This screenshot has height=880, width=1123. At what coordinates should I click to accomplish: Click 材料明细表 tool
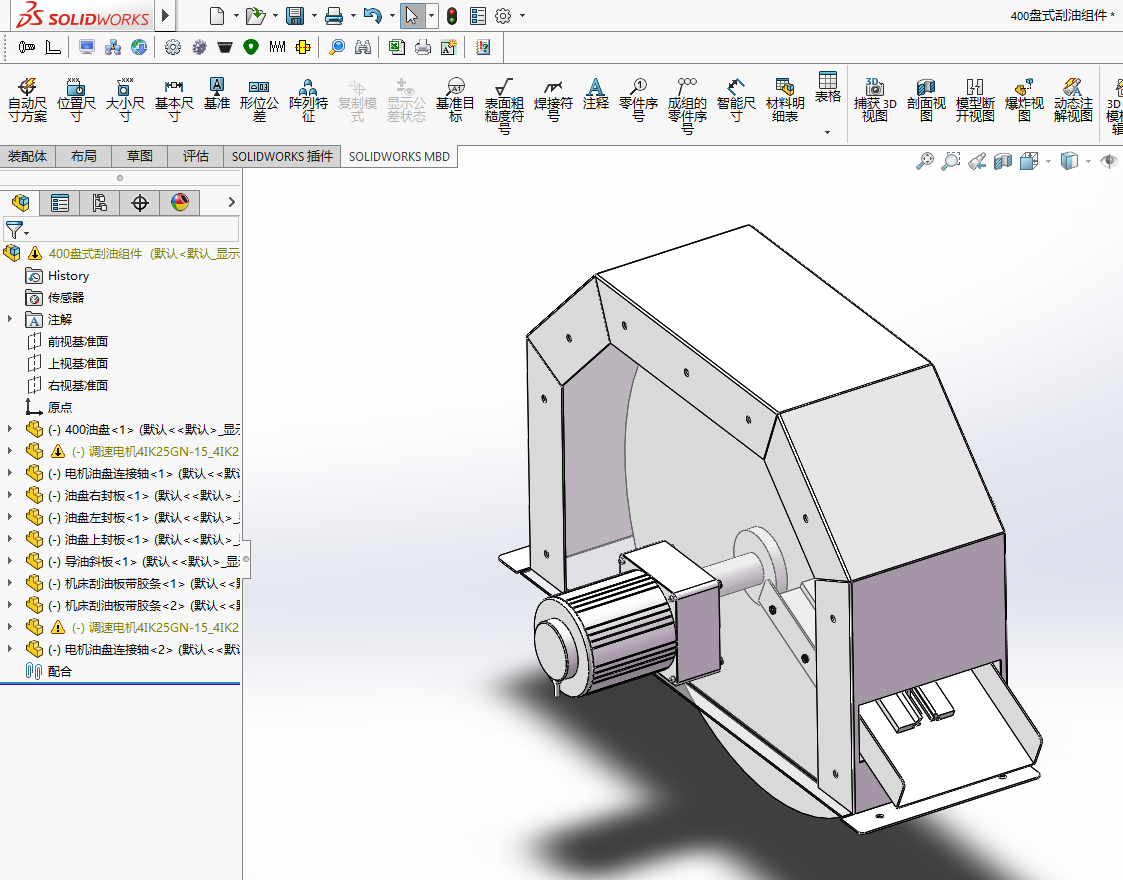785,100
